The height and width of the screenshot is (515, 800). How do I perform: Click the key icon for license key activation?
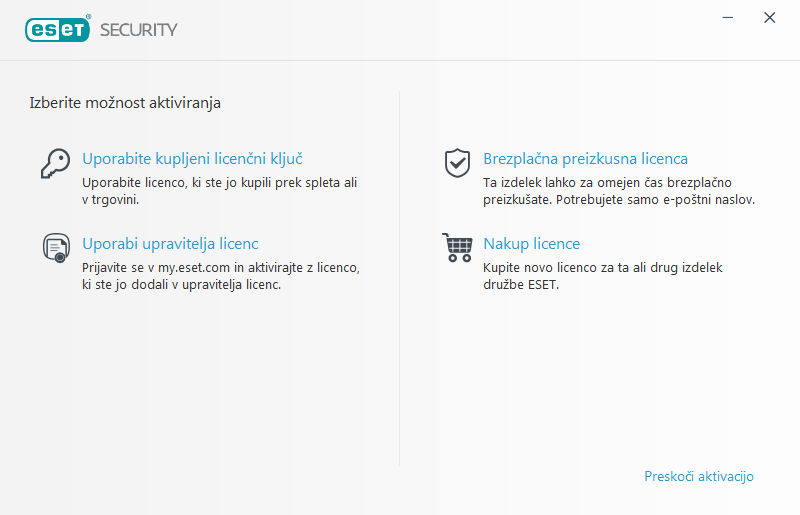[54, 162]
